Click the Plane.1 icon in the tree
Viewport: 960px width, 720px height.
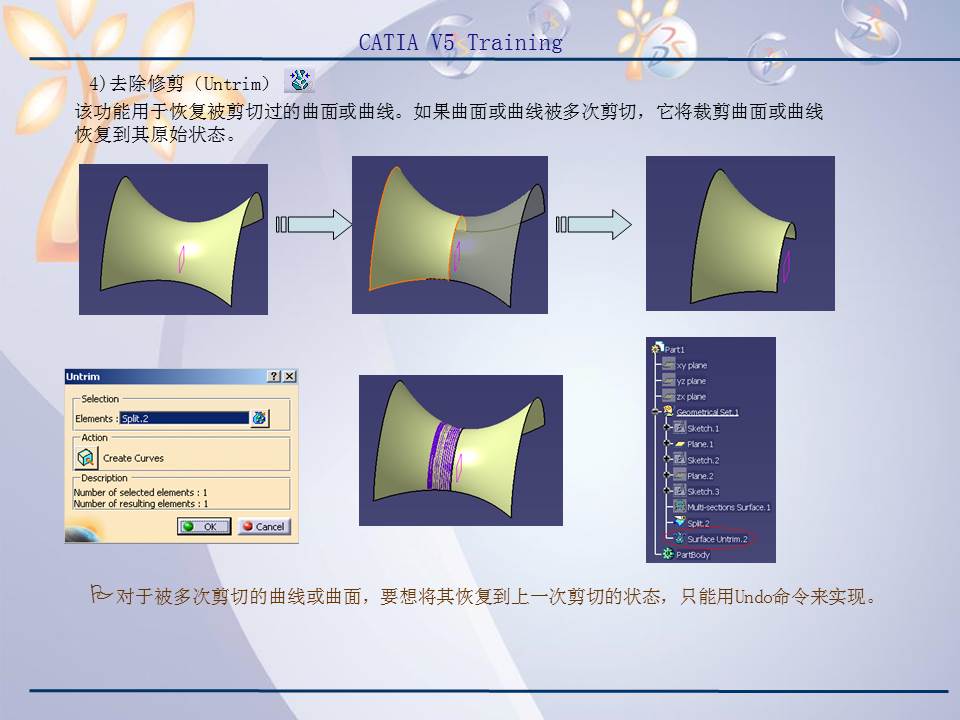pos(682,444)
